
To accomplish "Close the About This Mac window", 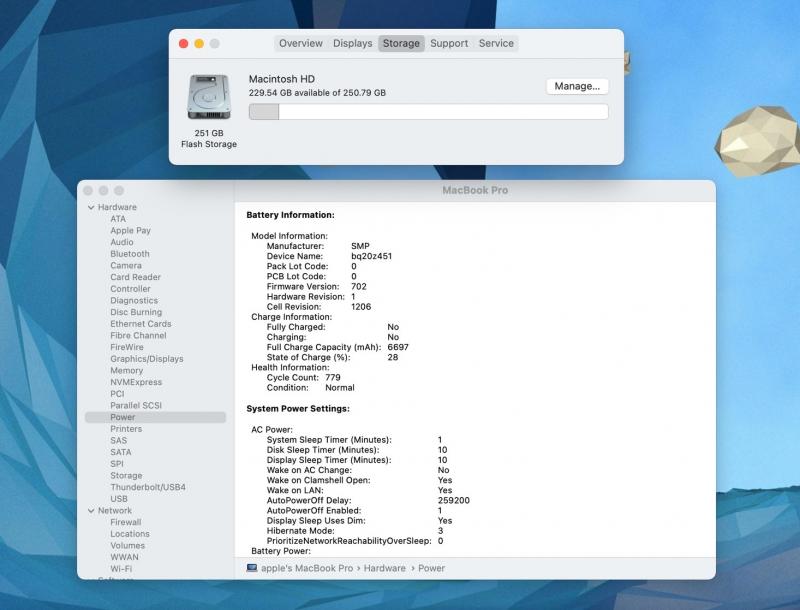I will pos(184,43).
